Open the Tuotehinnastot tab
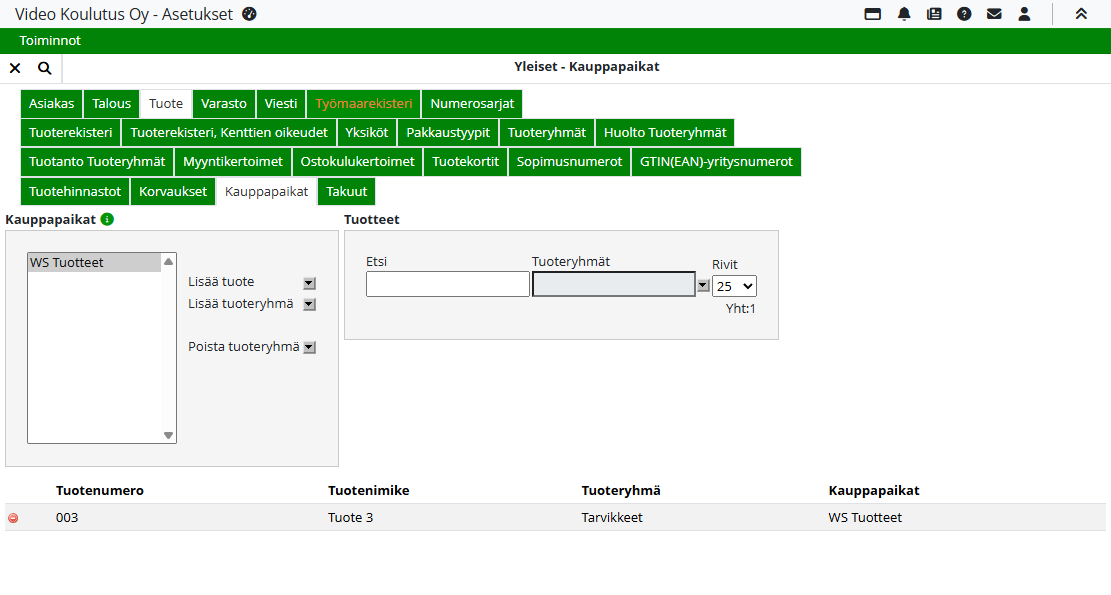The height and width of the screenshot is (595, 1111). pyautogui.click(x=75, y=191)
